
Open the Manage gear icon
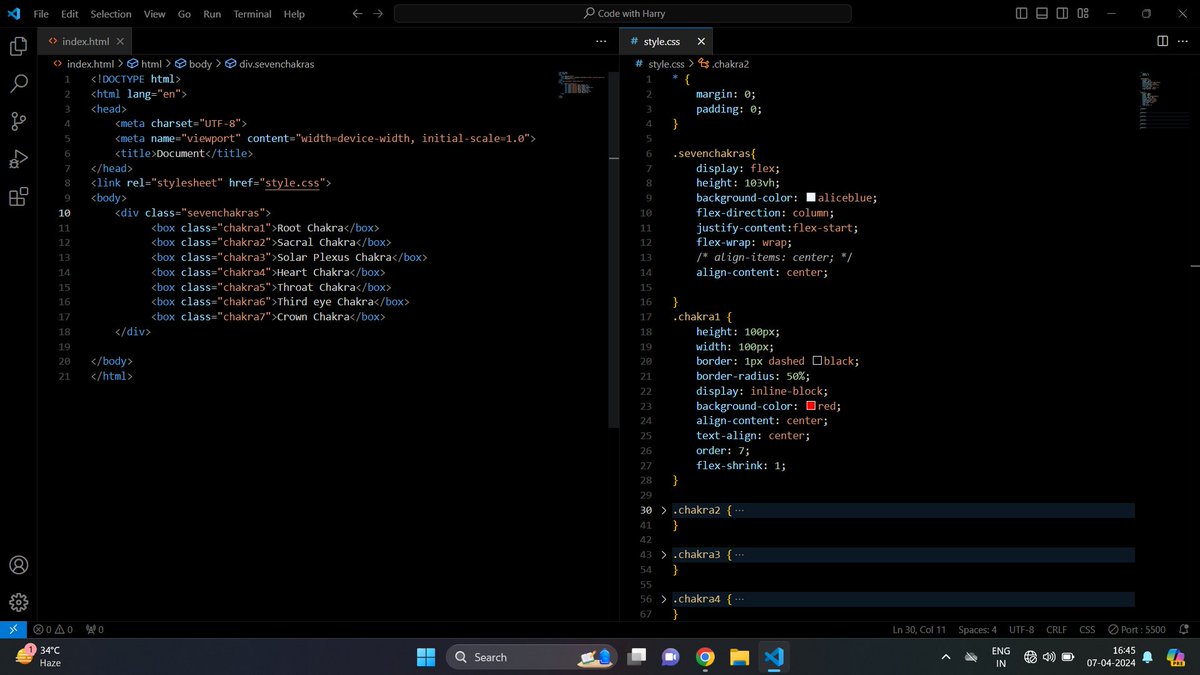click(x=18, y=602)
